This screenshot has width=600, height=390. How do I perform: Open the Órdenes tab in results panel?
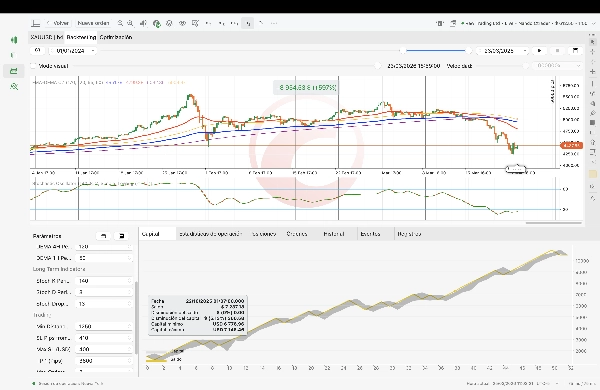(297, 234)
